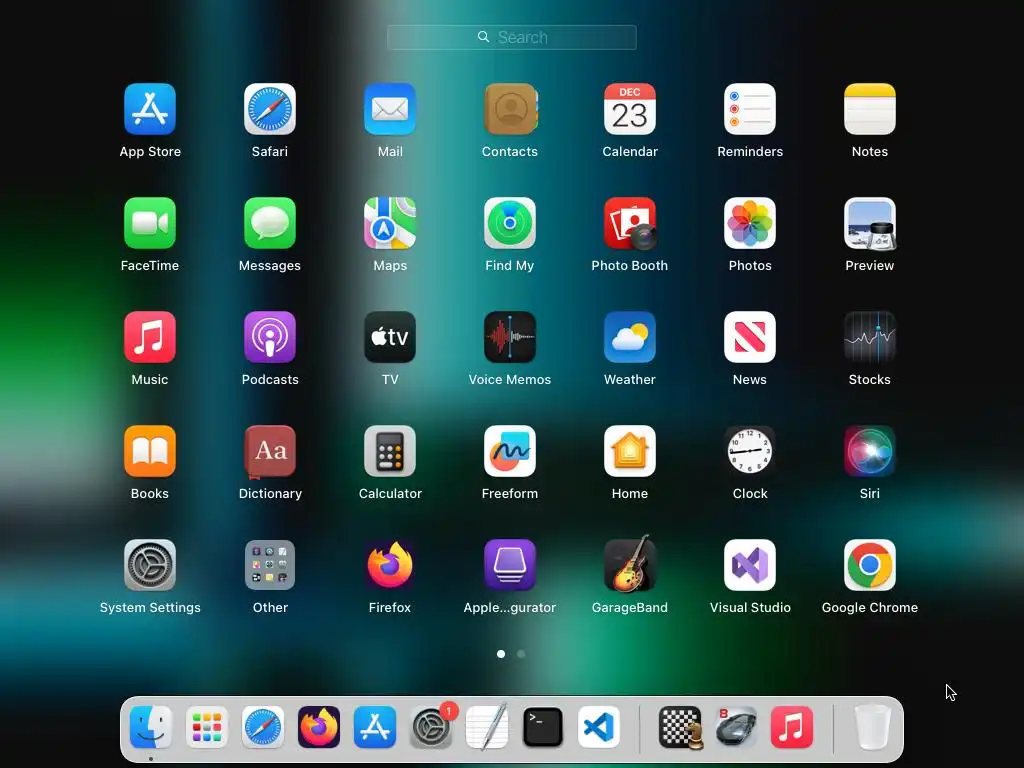The width and height of the screenshot is (1024, 768).
Task: Launch Freeform
Action: [510, 451]
